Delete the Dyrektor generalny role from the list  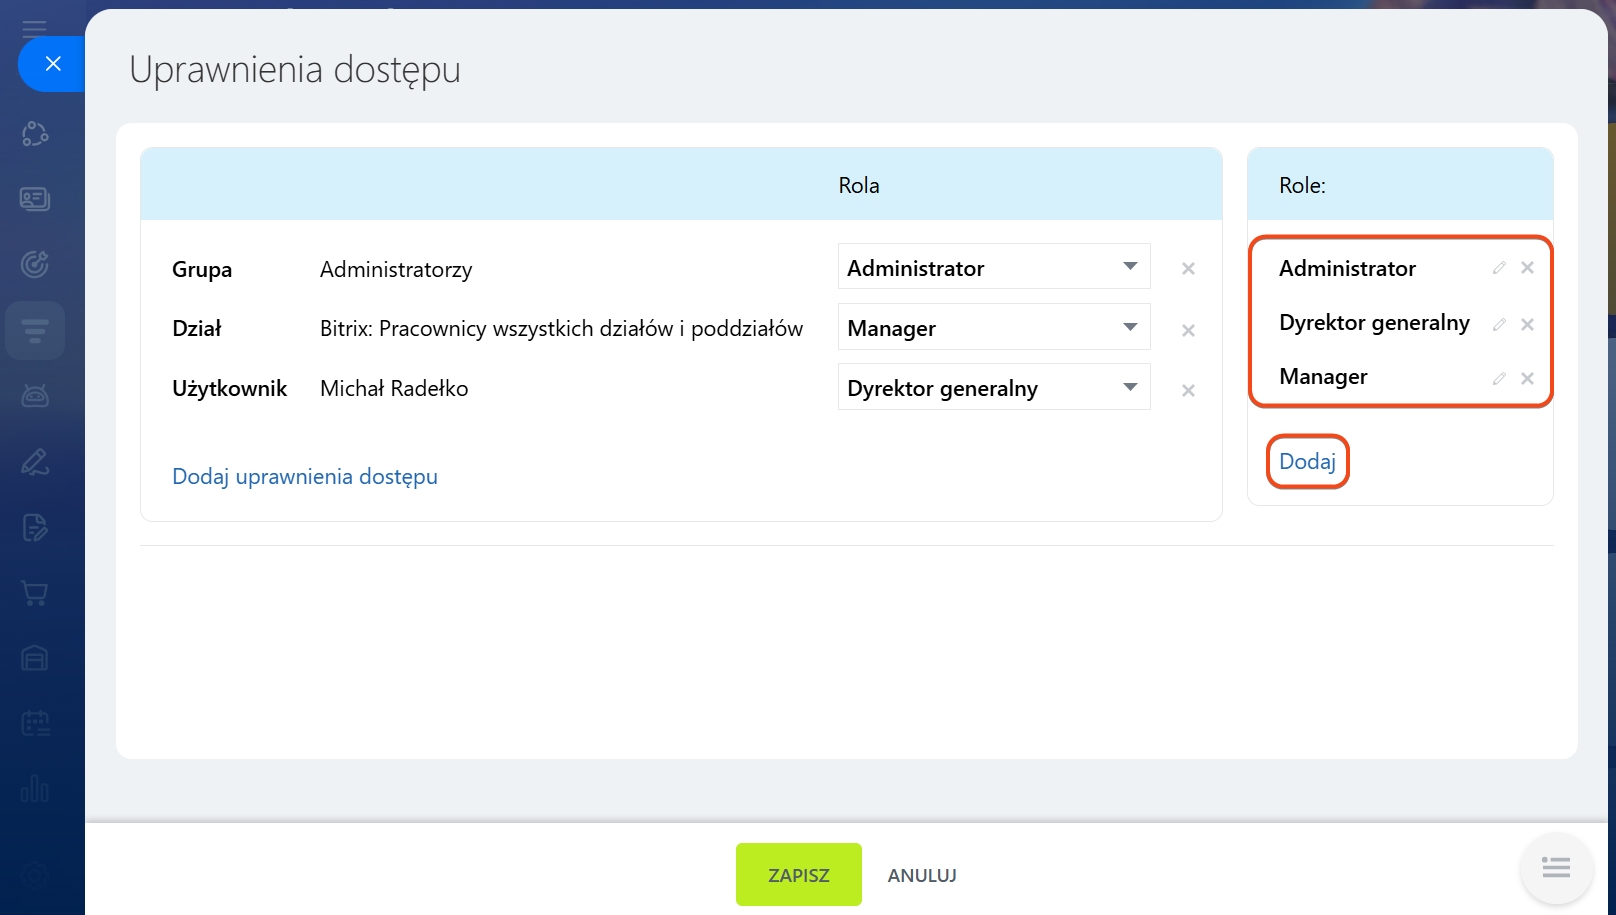click(x=1527, y=324)
